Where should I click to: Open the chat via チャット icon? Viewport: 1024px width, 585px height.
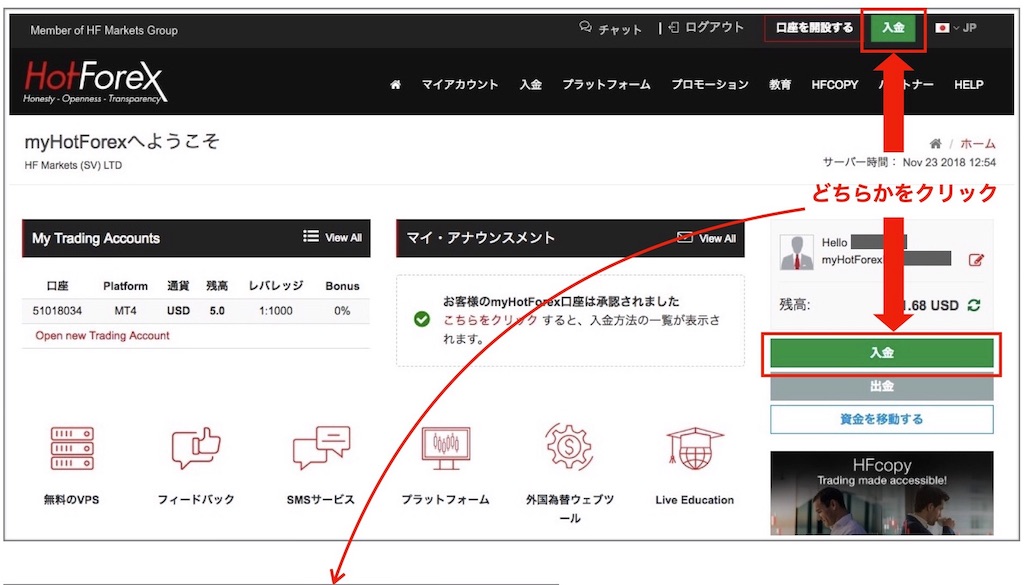click(585, 27)
